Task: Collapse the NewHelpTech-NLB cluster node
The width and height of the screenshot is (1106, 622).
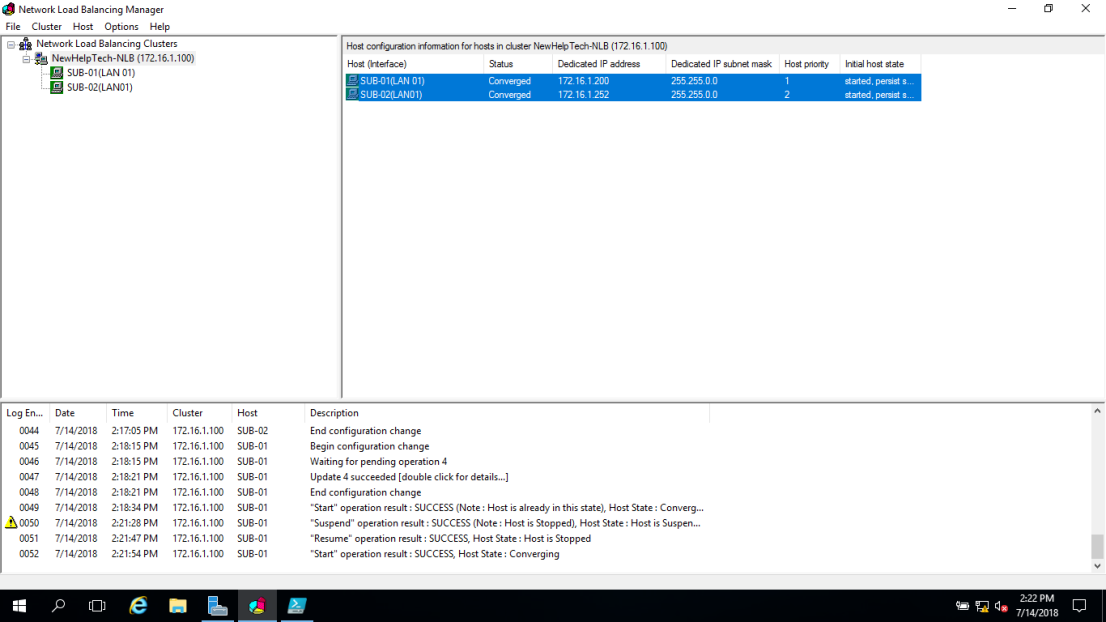Action: [26, 59]
